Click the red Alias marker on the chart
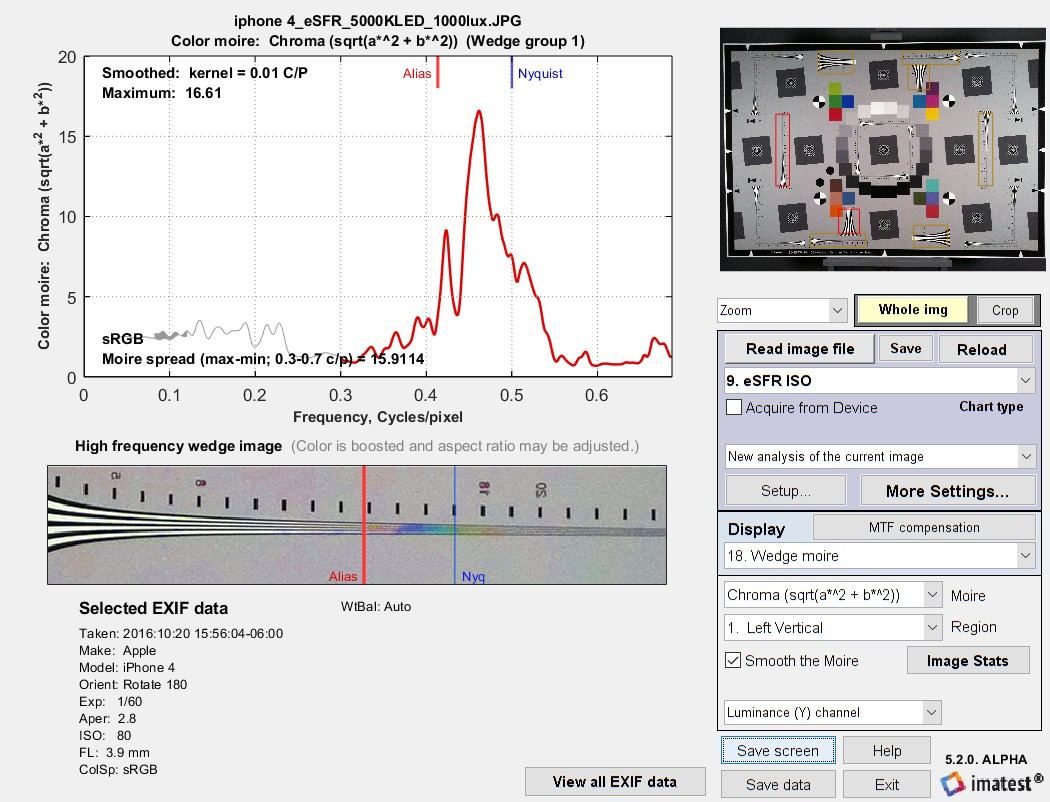The height and width of the screenshot is (802, 1050). click(x=437, y=72)
